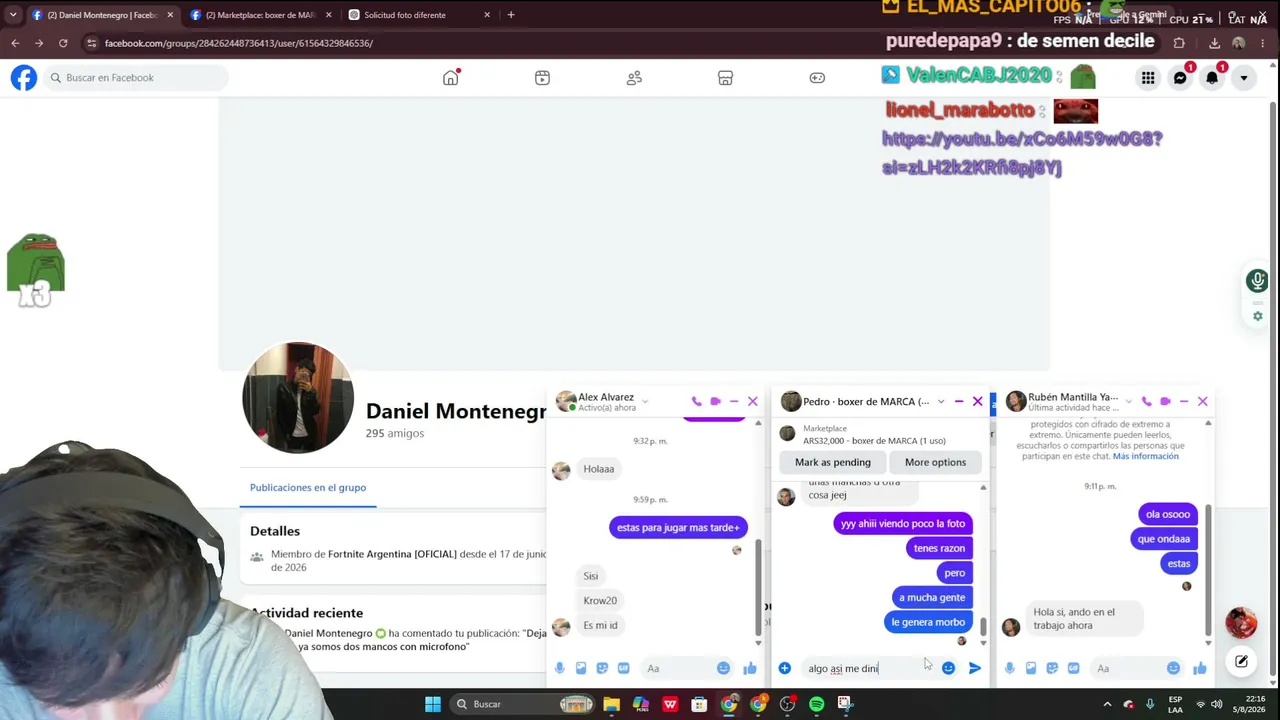This screenshot has height=720, width=1280.
Task: Open a new Chrome tab
Action: pyautogui.click(x=511, y=15)
